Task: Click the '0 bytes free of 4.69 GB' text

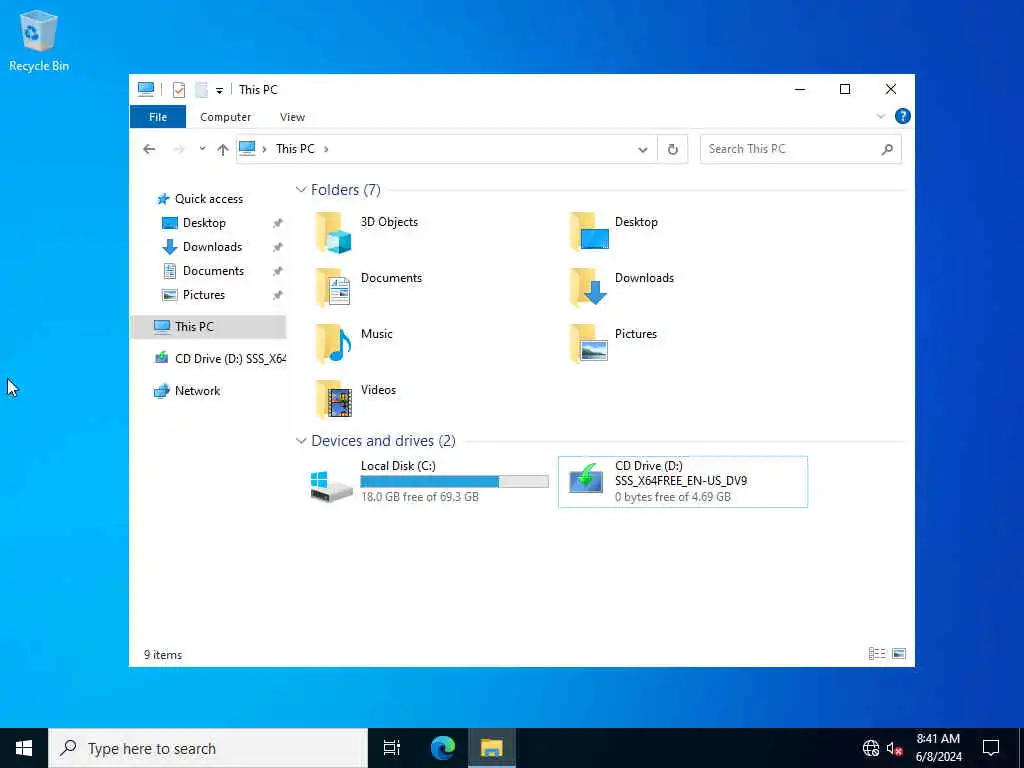Action: click(x=673, y=497)
